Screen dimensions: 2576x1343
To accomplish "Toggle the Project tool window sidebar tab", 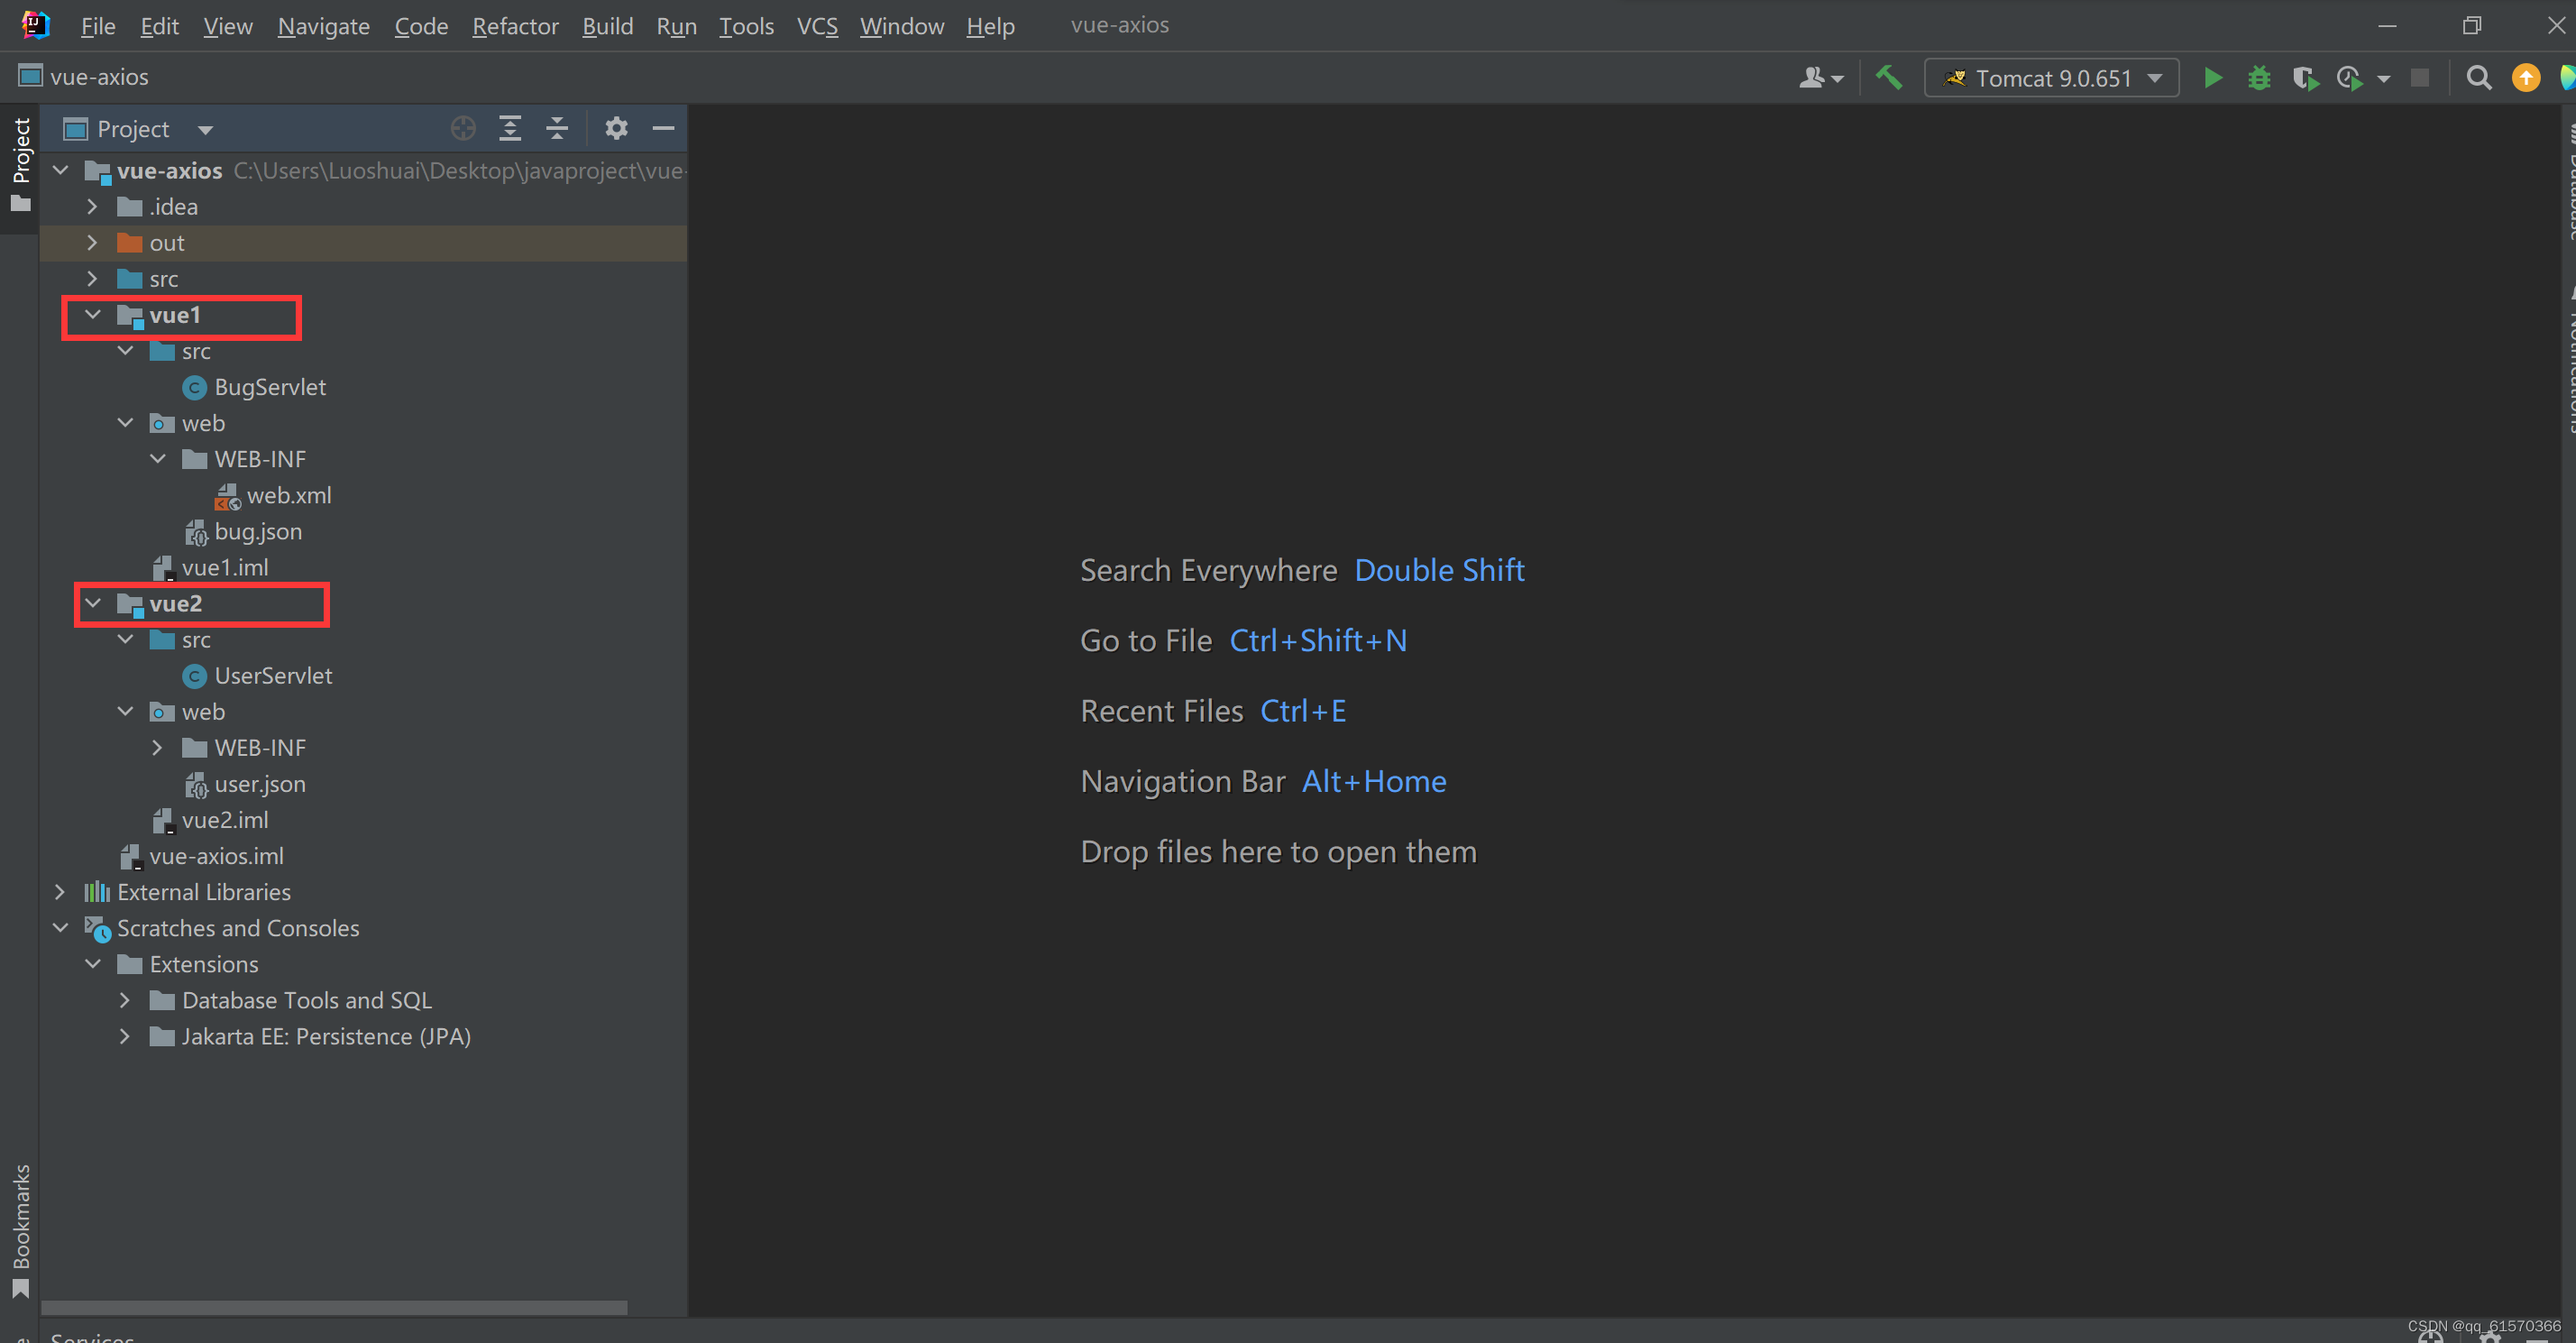I will point(20,165).
